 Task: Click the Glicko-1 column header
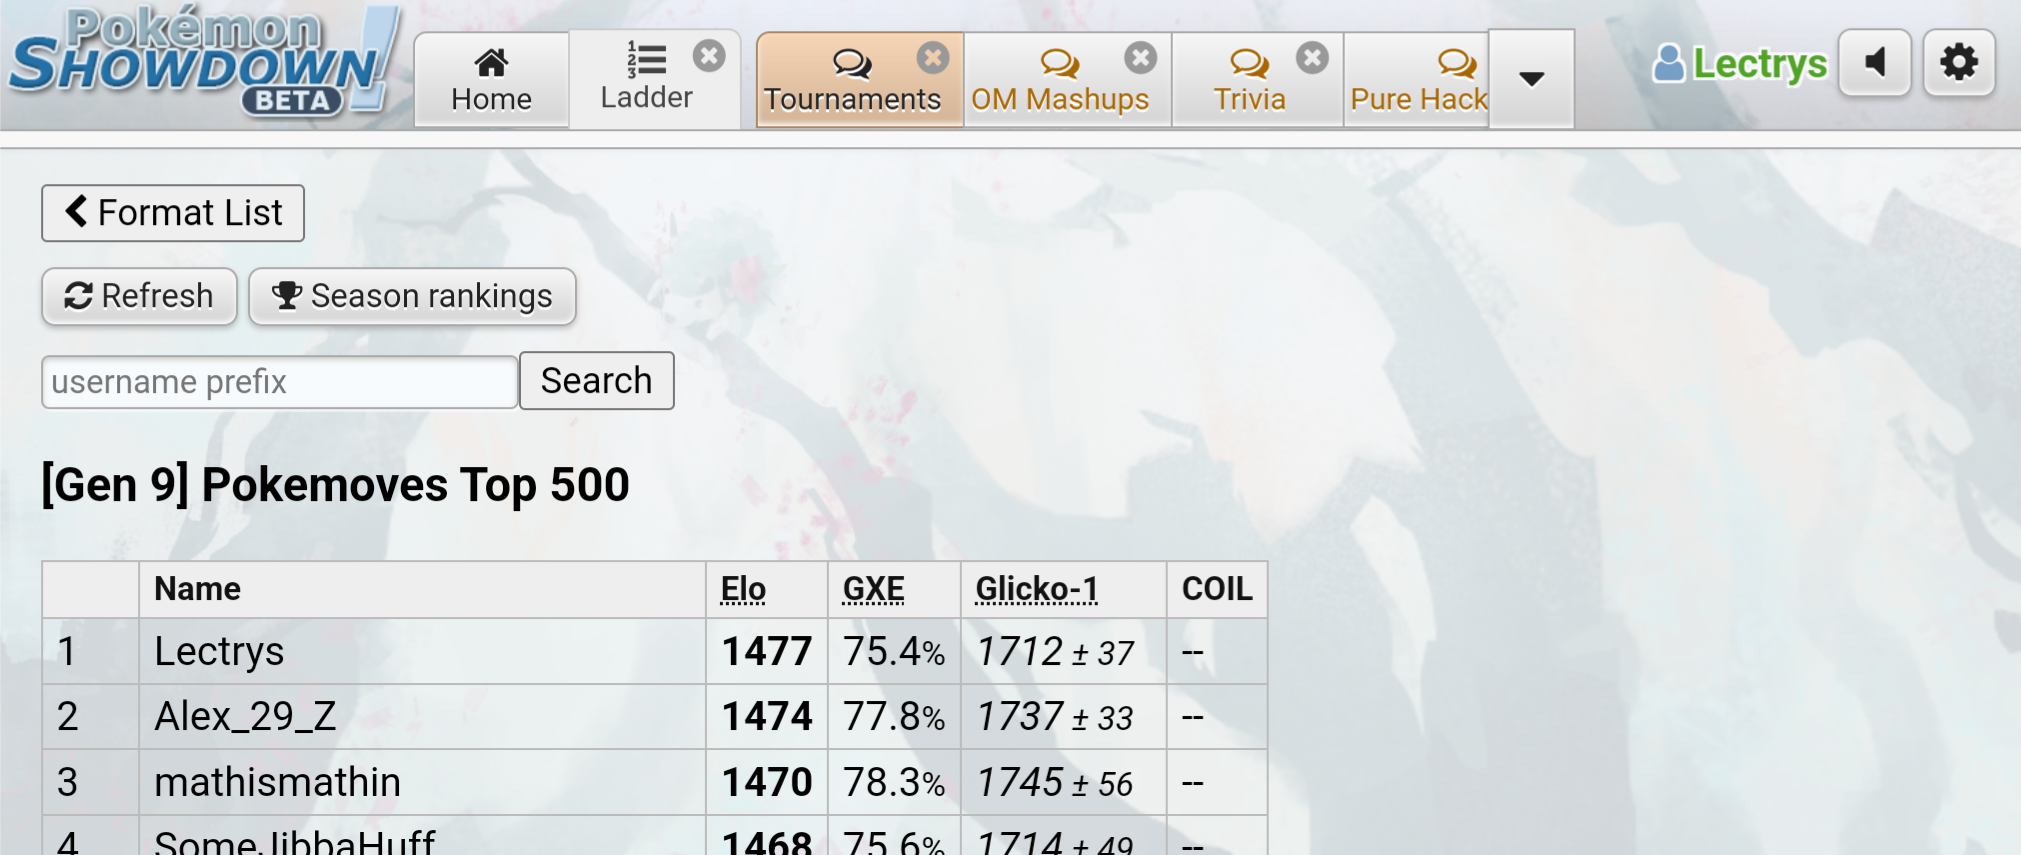[1036, 589]
